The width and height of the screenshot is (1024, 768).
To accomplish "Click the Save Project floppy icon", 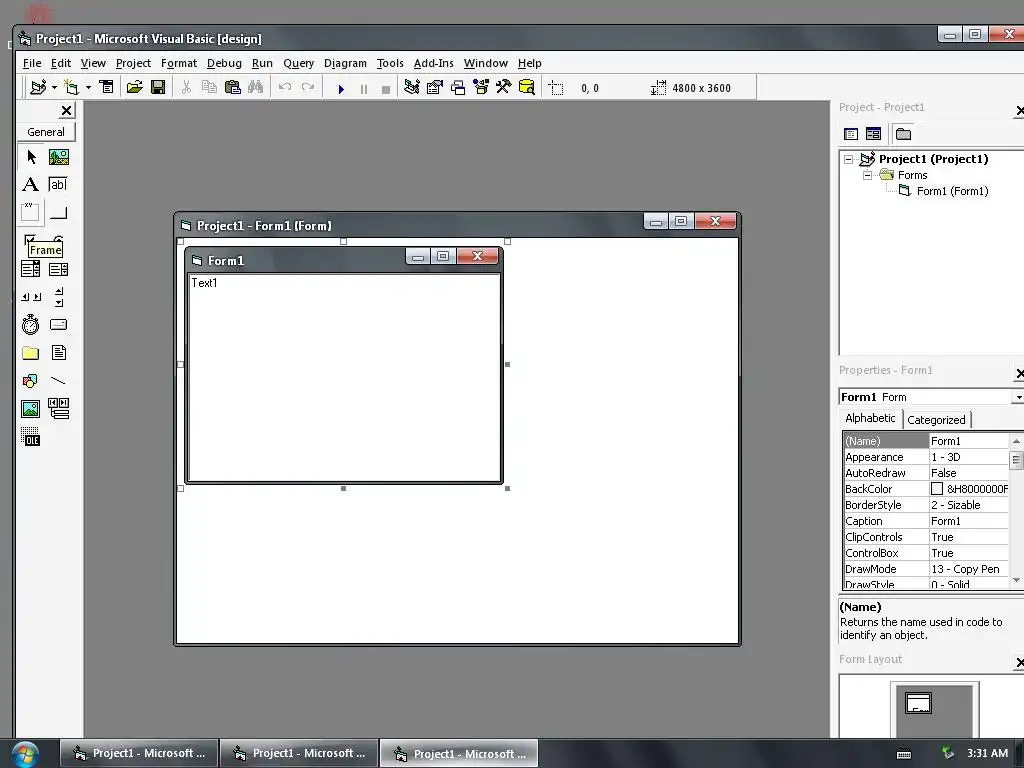I will (x=158, y=87).
